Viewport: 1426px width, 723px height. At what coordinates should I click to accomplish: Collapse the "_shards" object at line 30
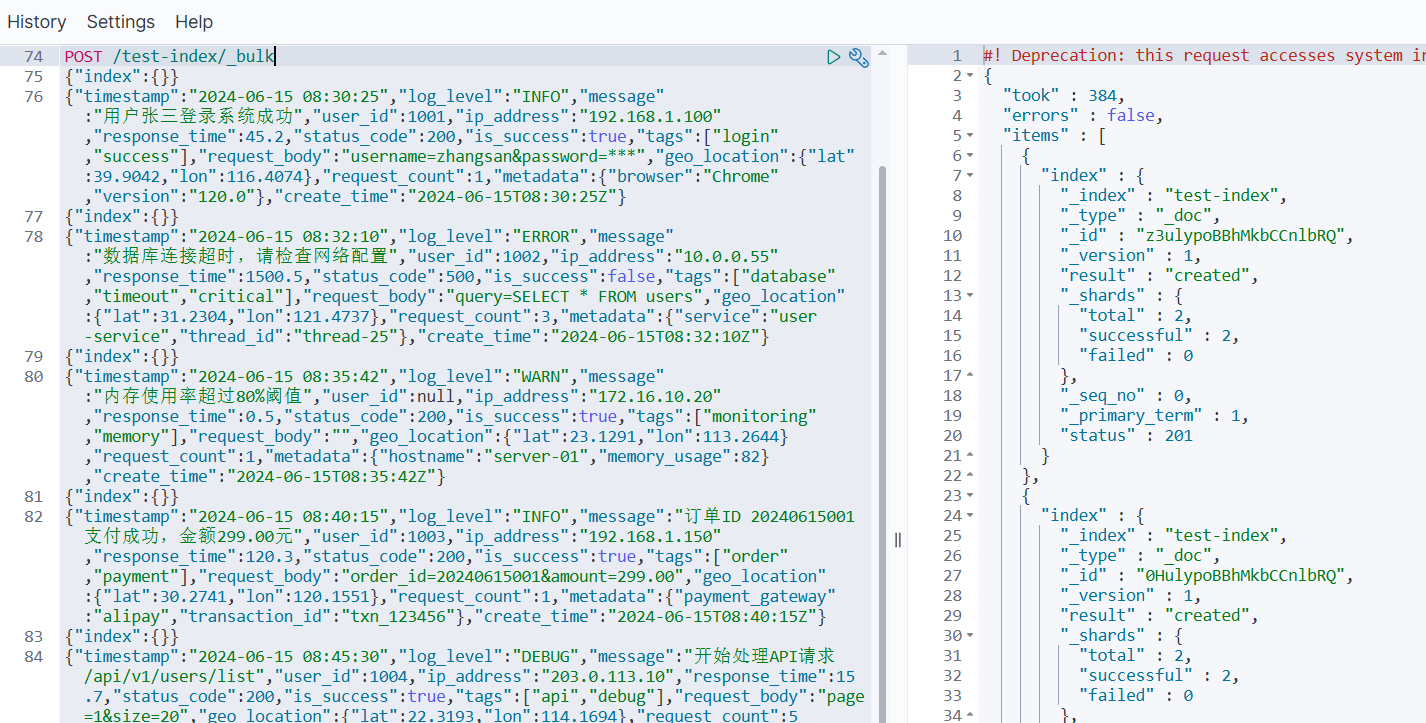tap(970, 636)
